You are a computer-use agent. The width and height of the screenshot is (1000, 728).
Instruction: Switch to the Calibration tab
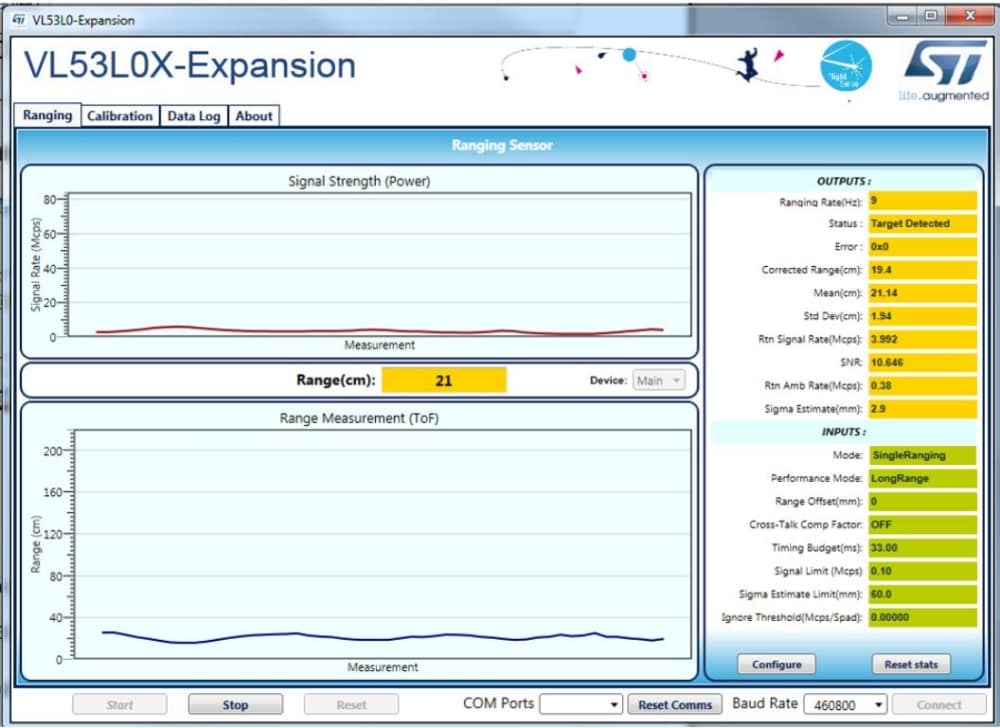coord(119,116)
